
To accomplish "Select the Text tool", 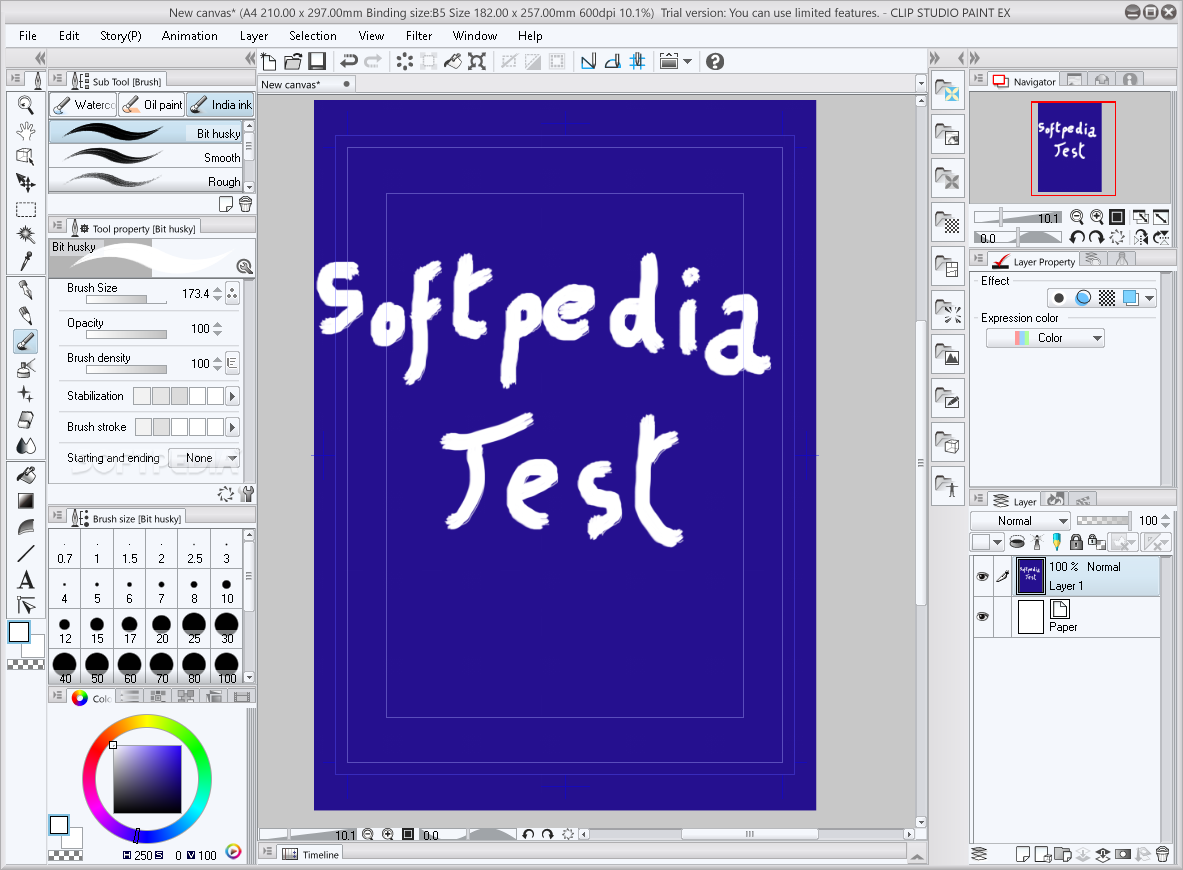I will (26, 579).
